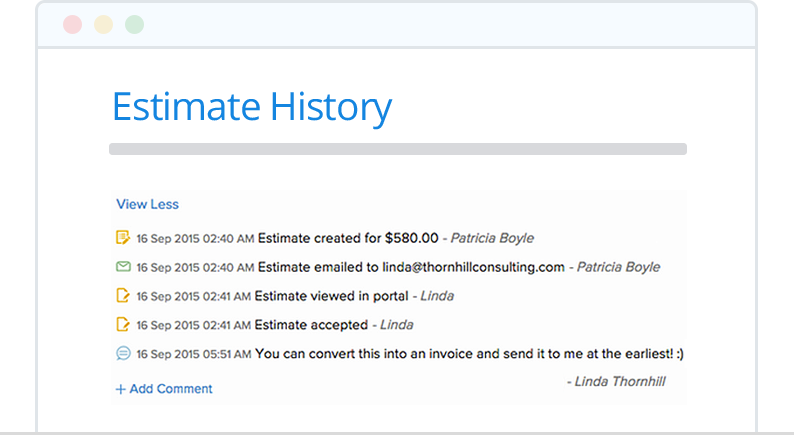Click the yellow window dot
Viewport: 794px width, 435px height.
pos(103,24)
